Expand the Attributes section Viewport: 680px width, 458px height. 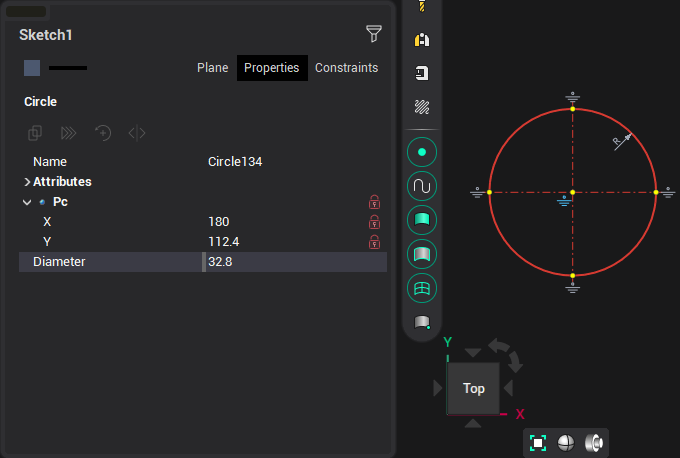click(27, 182)
